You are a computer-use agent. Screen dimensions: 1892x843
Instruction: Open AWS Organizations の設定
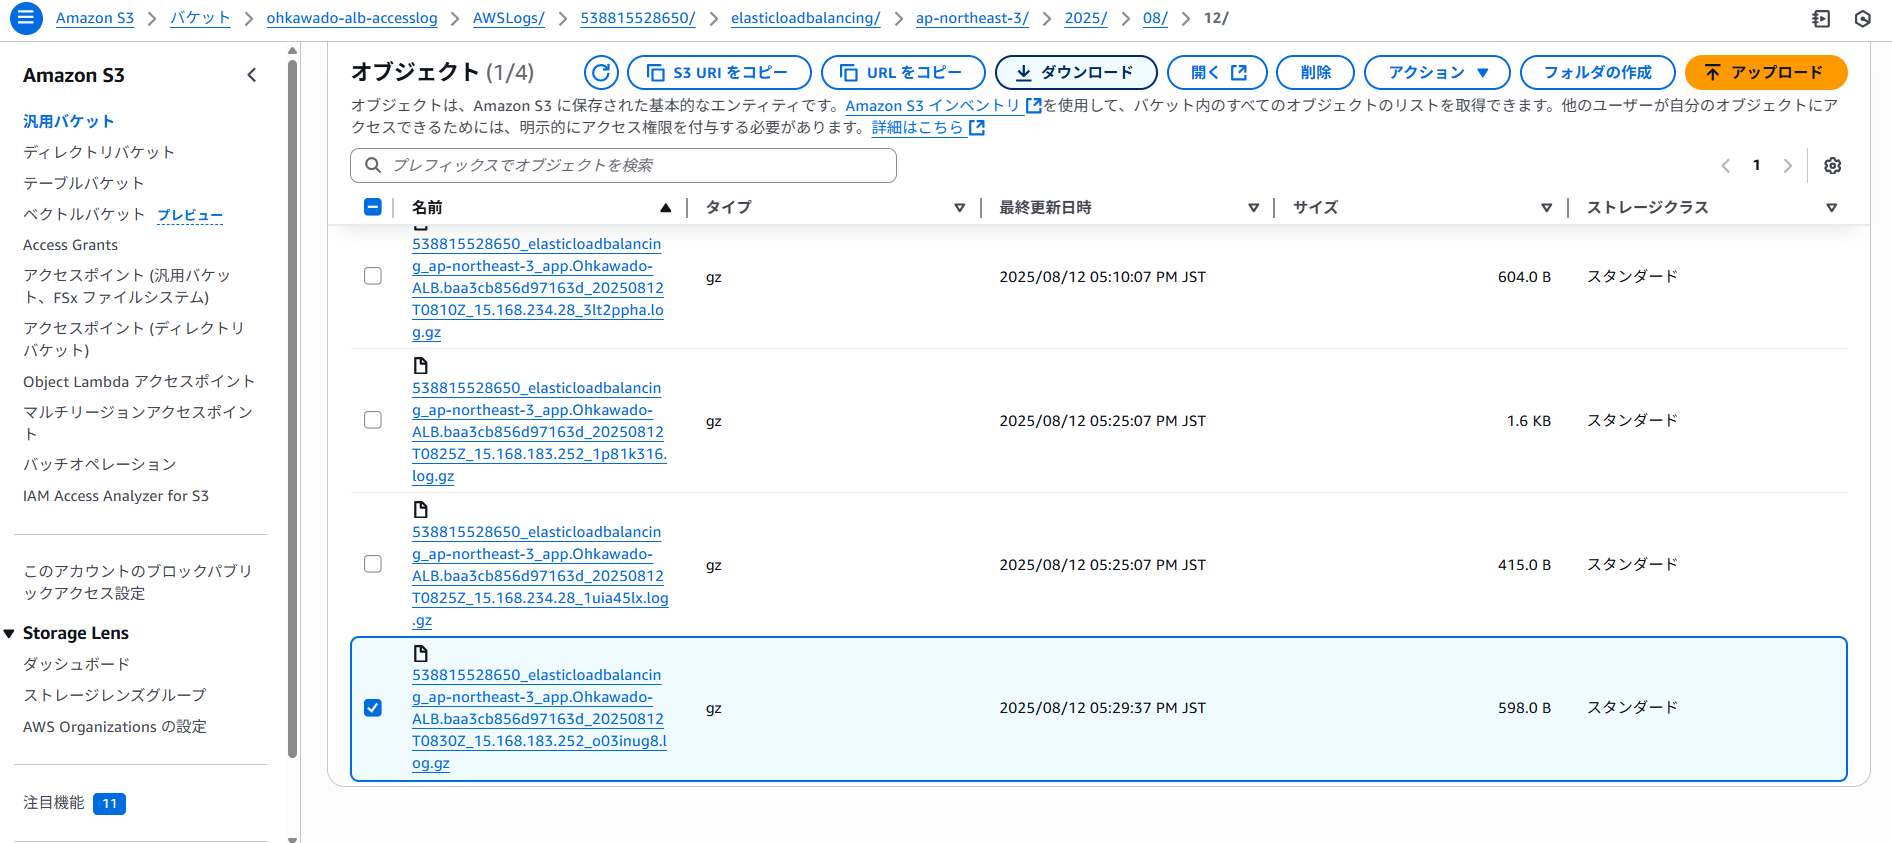[x=115, y=727]
